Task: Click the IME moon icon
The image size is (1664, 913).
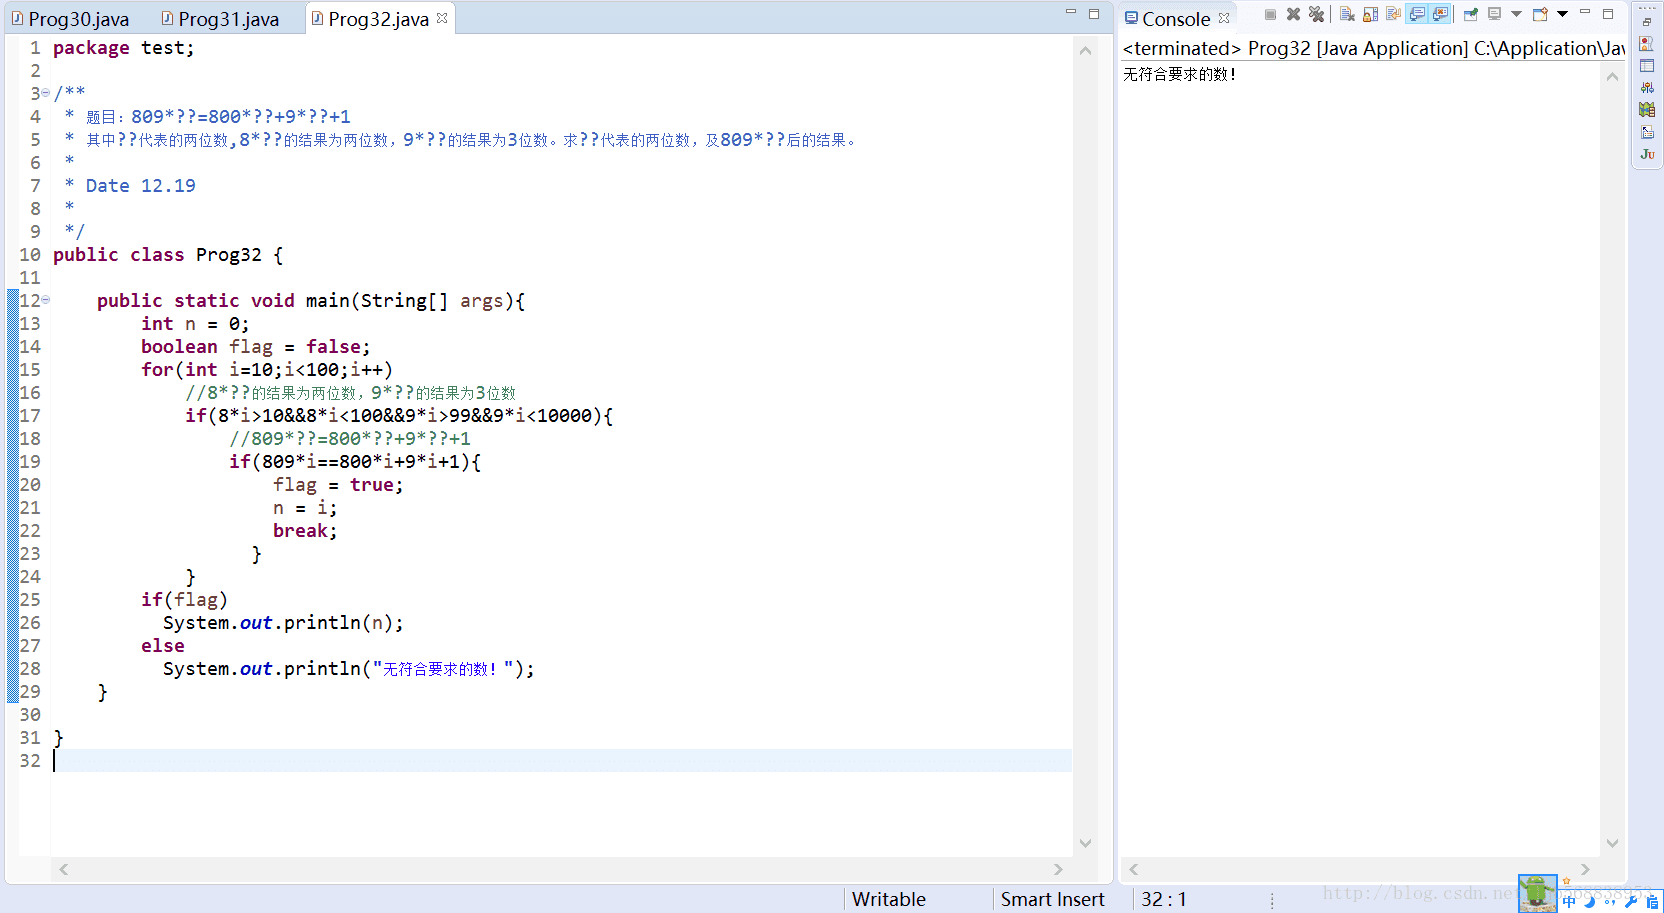Action: click(x=1589, y=901)
